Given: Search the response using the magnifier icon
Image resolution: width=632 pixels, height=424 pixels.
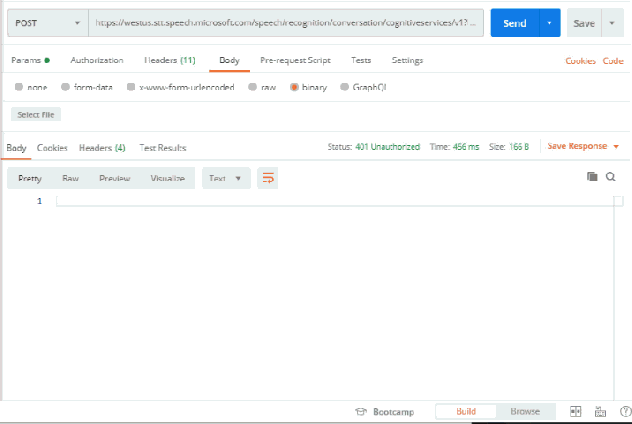Looking at the screenshot, I should [x=610, y=177].
